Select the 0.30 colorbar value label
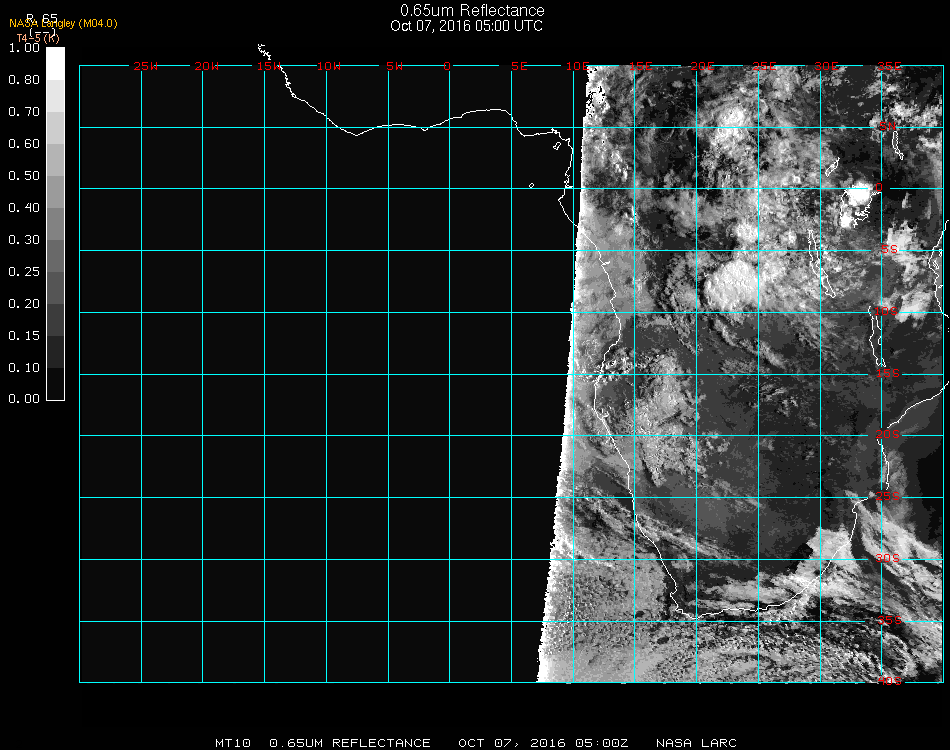950x750 pixels. click(24, 241)
